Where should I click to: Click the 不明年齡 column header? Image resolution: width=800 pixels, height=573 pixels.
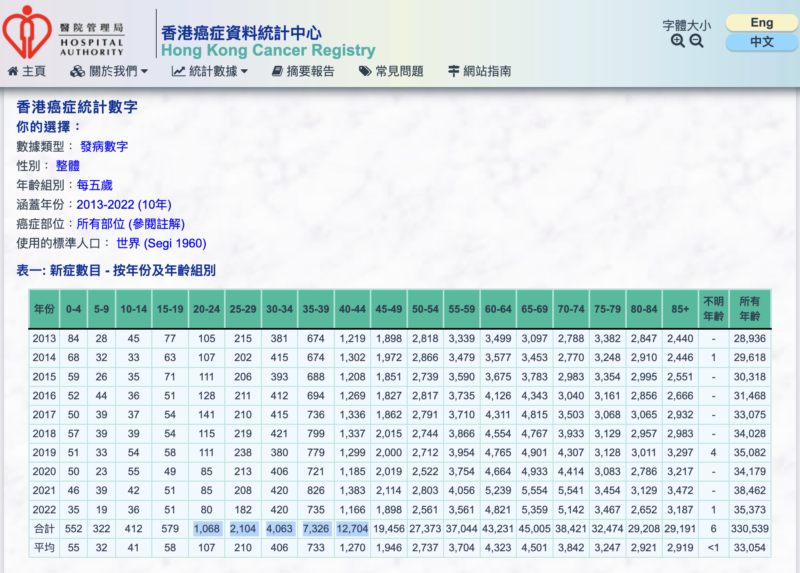pyautogui.click(x=714, y=309)
